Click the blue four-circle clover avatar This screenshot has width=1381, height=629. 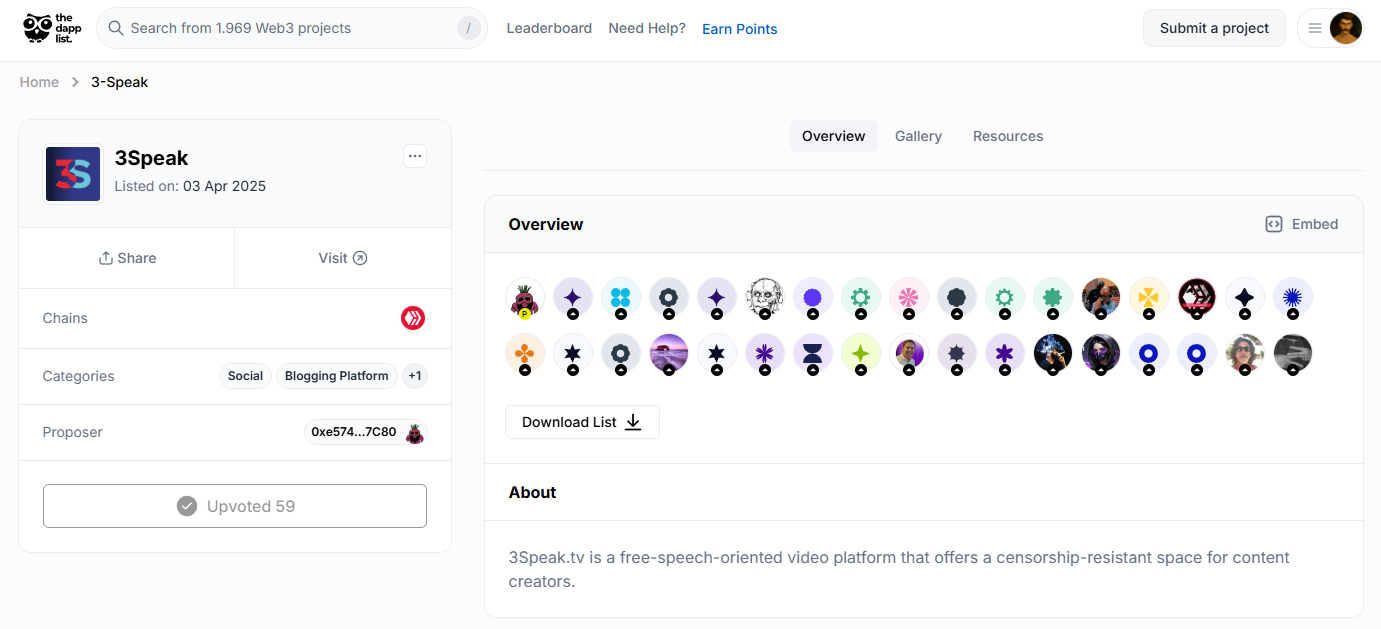point(621,298)
